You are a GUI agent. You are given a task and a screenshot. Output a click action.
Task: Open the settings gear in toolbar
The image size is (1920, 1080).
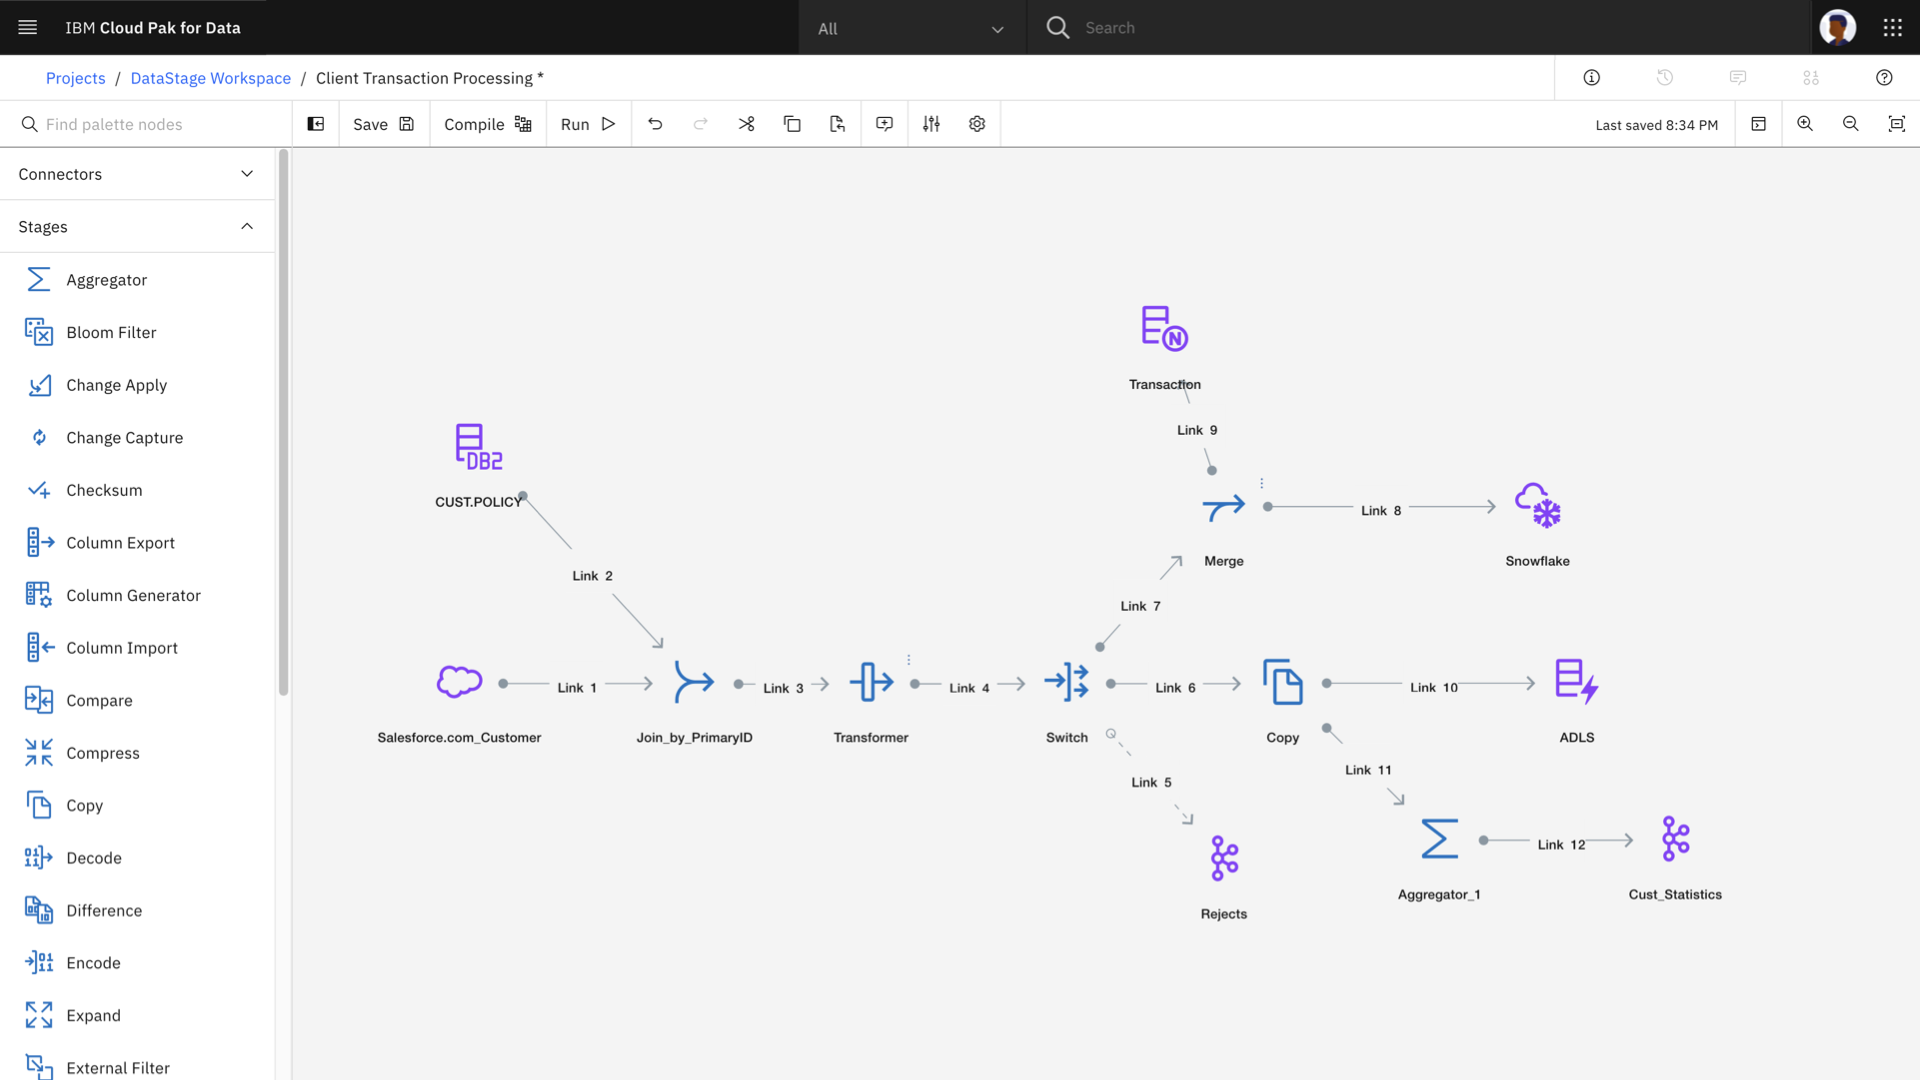[977, 124]
